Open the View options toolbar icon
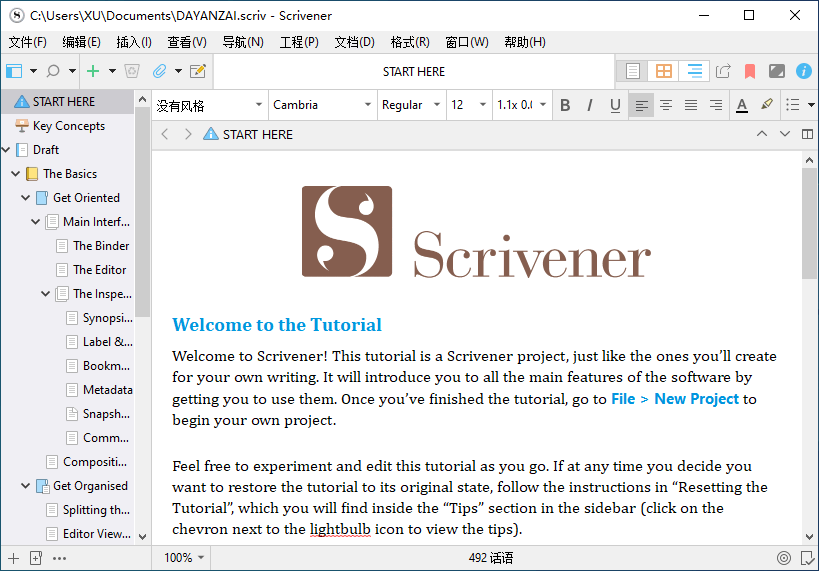 coord(15,71)
